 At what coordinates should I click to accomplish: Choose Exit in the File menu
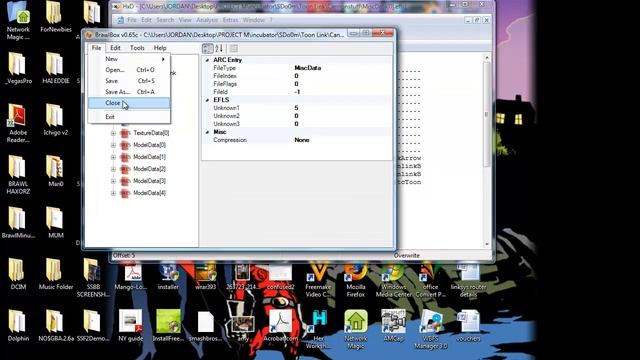(x=129, y=117)
